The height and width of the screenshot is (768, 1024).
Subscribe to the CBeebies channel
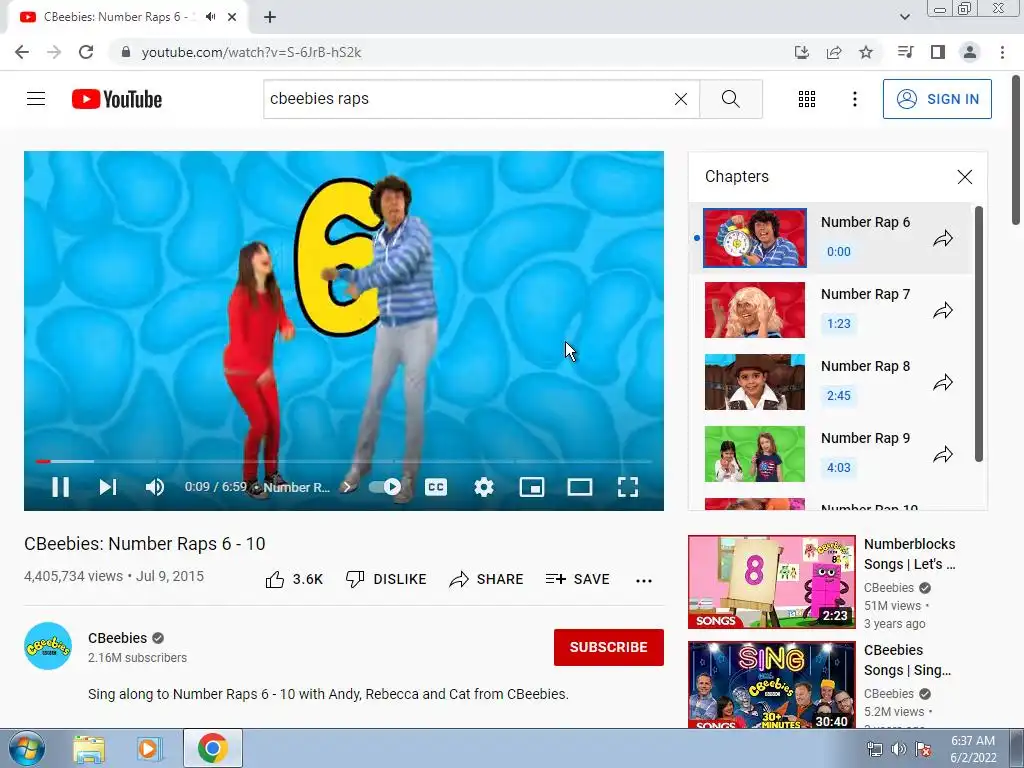(609, 647)
